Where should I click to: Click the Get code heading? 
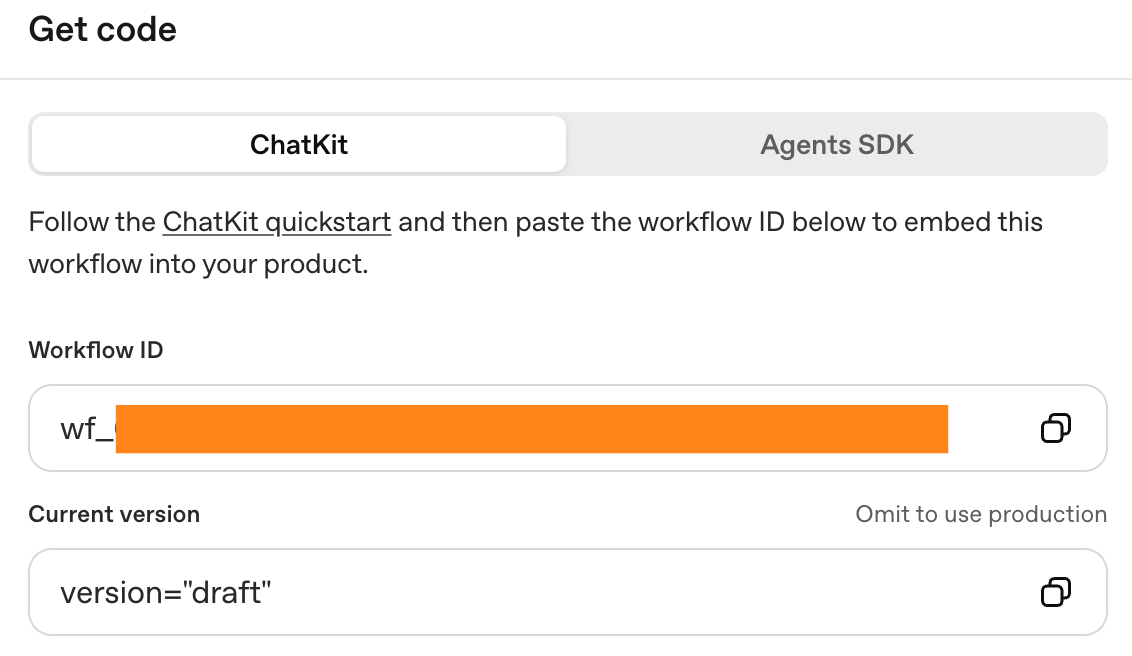click(103, 29)
